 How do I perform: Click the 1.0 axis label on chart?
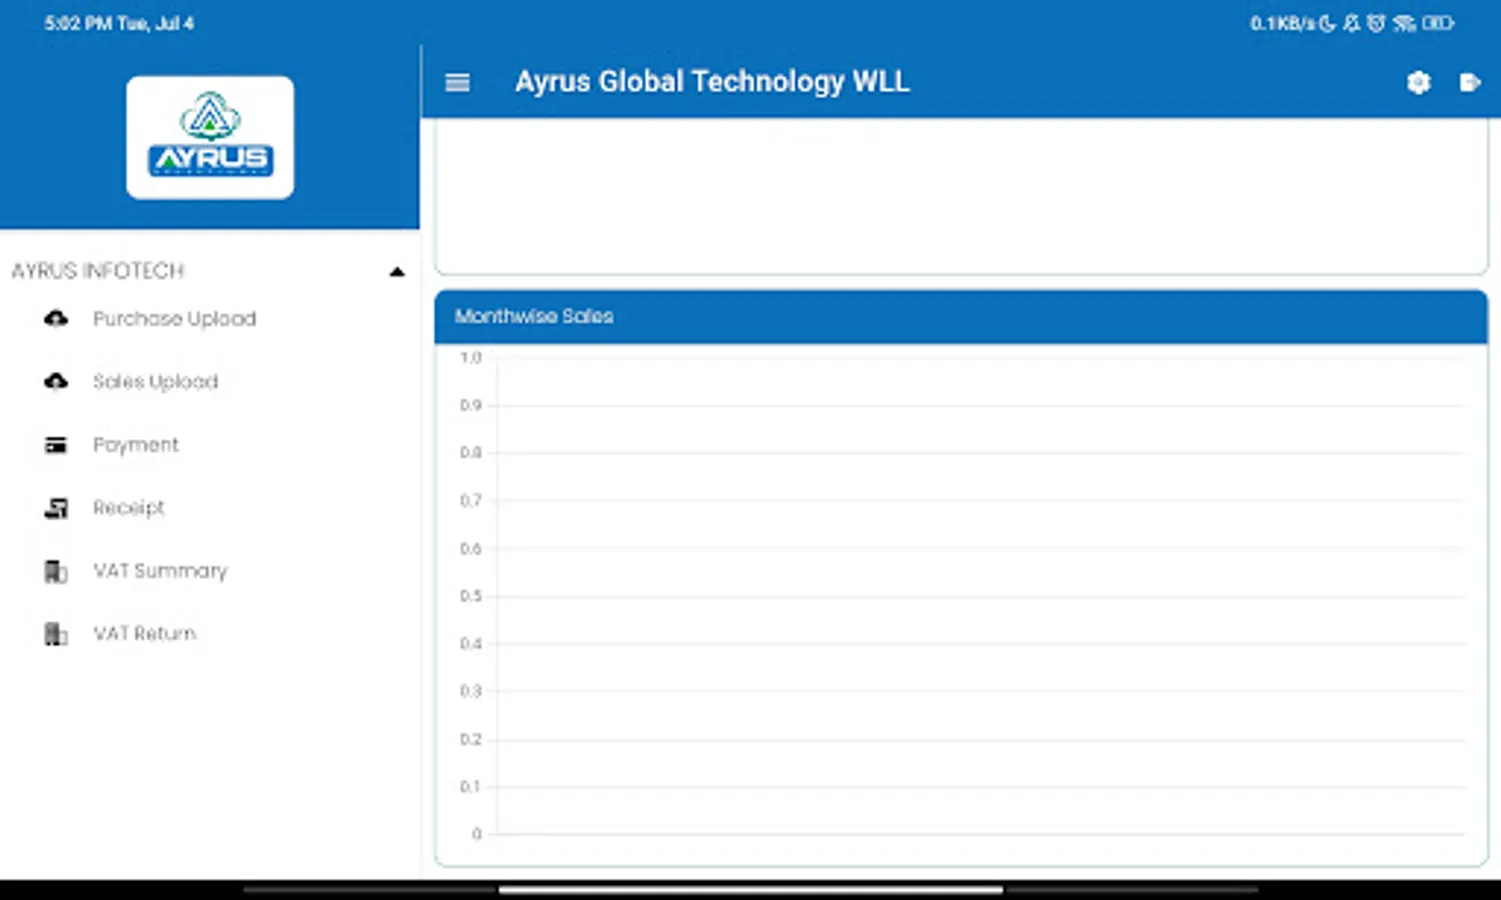(470, 357)
